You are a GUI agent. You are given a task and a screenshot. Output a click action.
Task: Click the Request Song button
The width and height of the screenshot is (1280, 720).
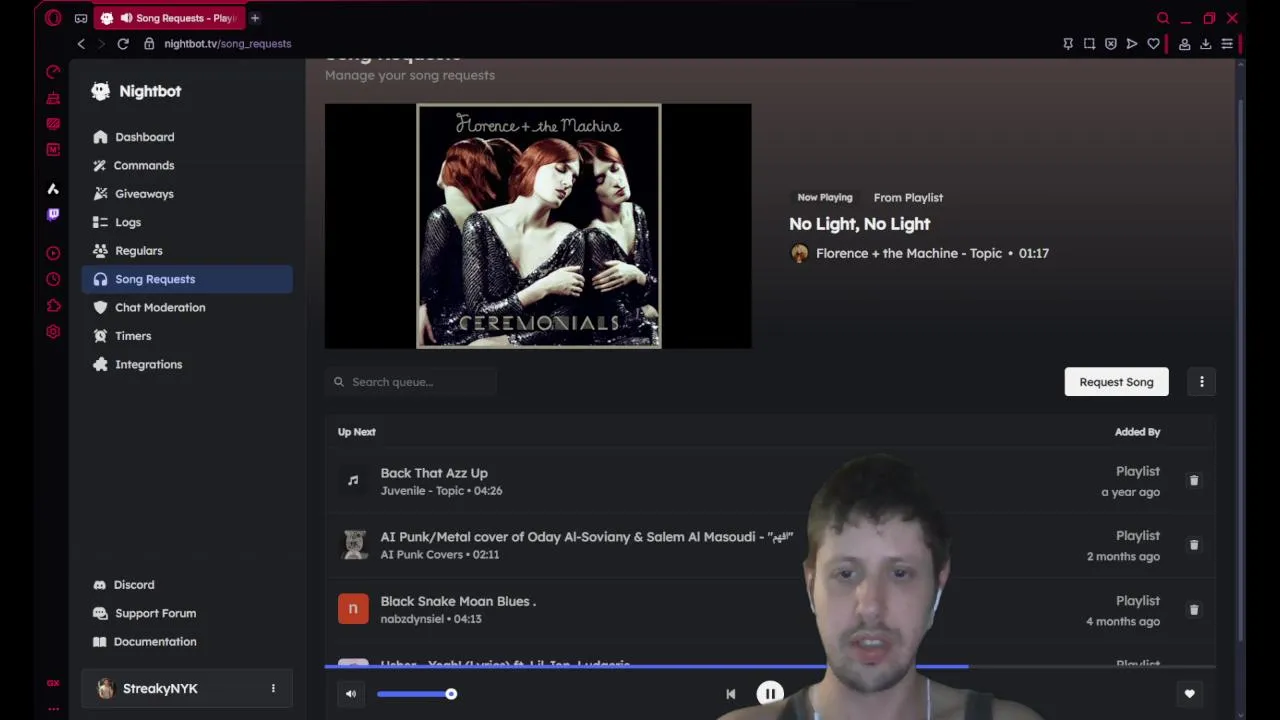[x=1116, y=382]
